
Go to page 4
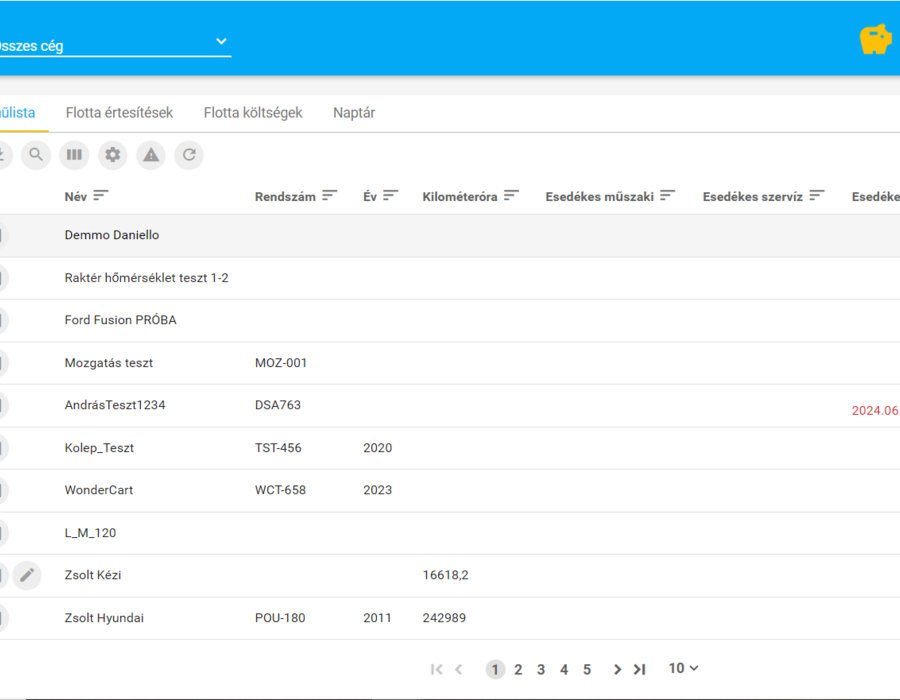pyautogui.click(x=564, y=670)
